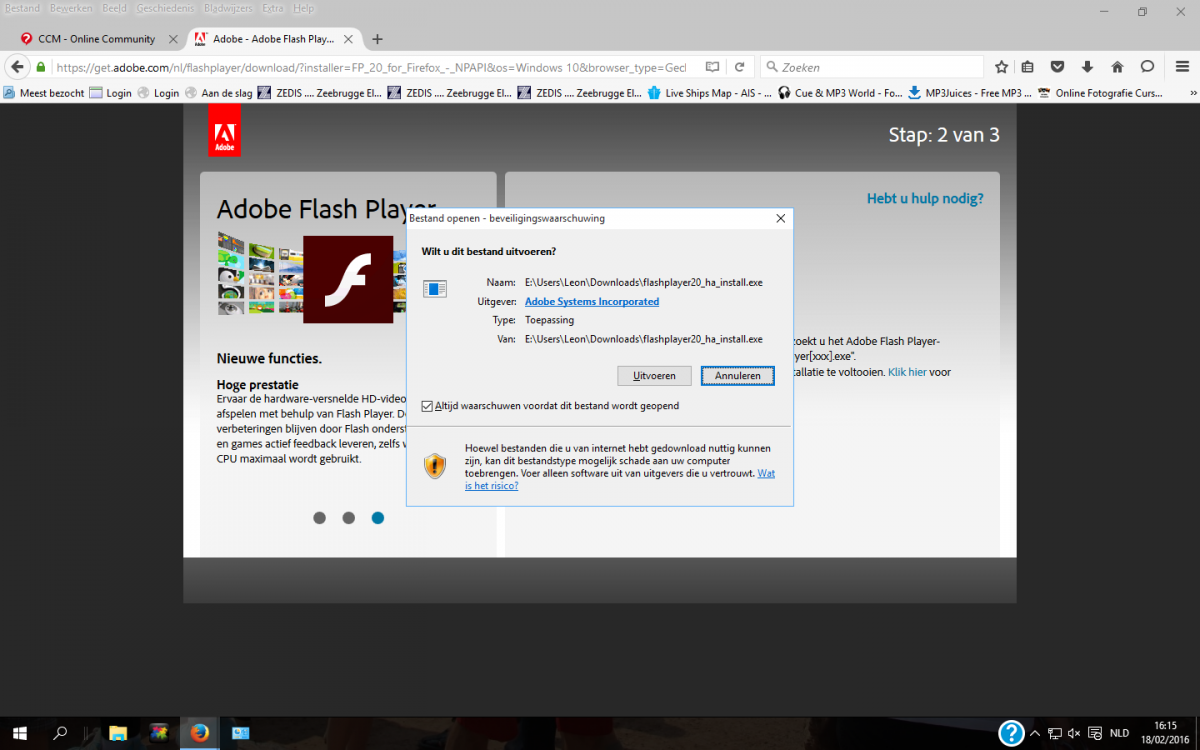Click the green padlock site identity icon
Image resolution: width=1200 pixels, height=750 pixels.
(41, 67)
